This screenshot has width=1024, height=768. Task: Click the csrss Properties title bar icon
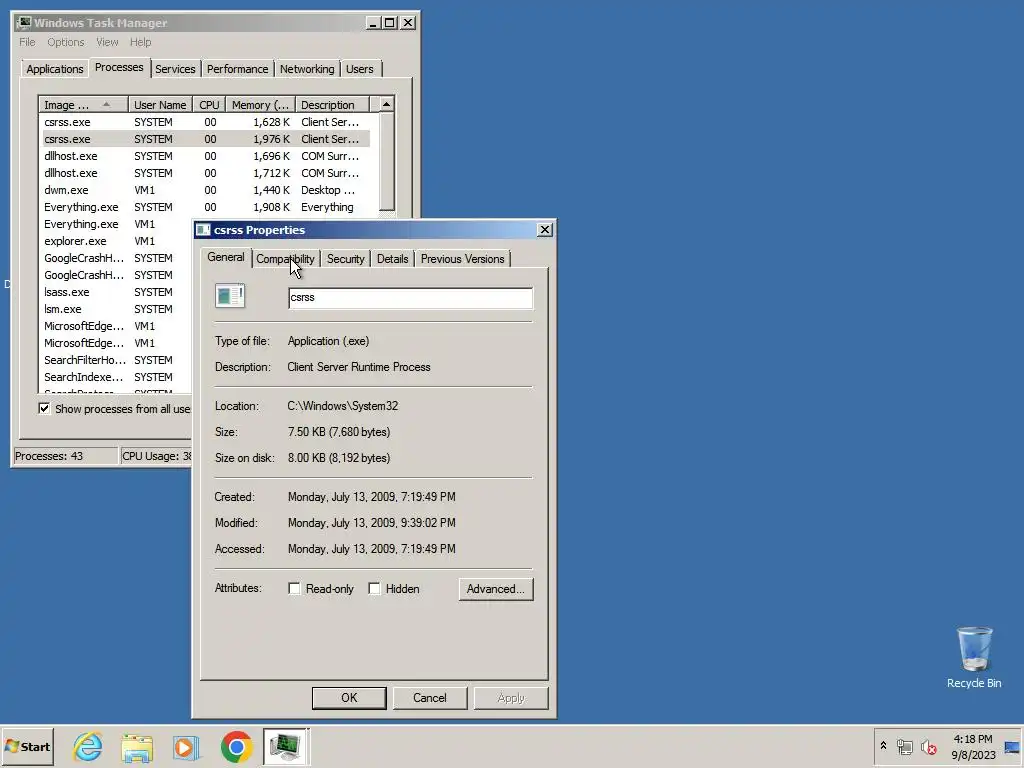click(x=203, y=230)
